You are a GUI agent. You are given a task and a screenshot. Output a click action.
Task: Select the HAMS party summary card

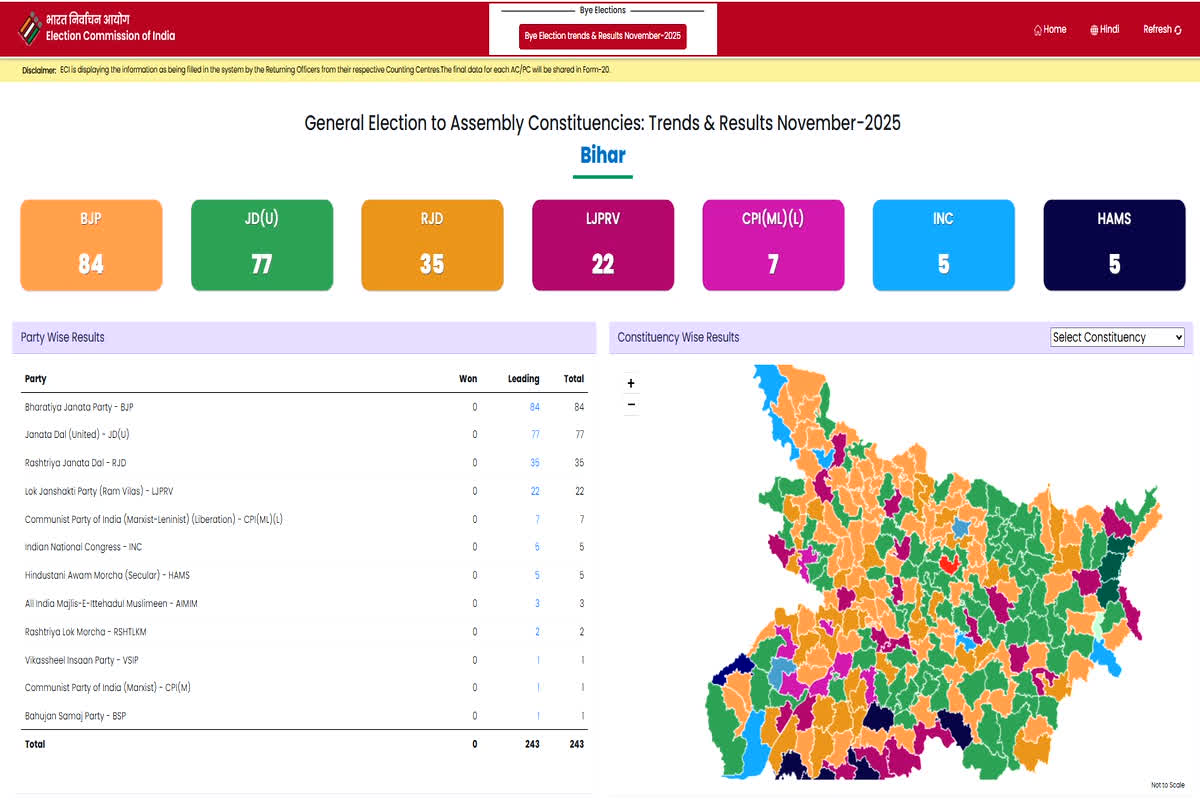tap(1114, 244)
